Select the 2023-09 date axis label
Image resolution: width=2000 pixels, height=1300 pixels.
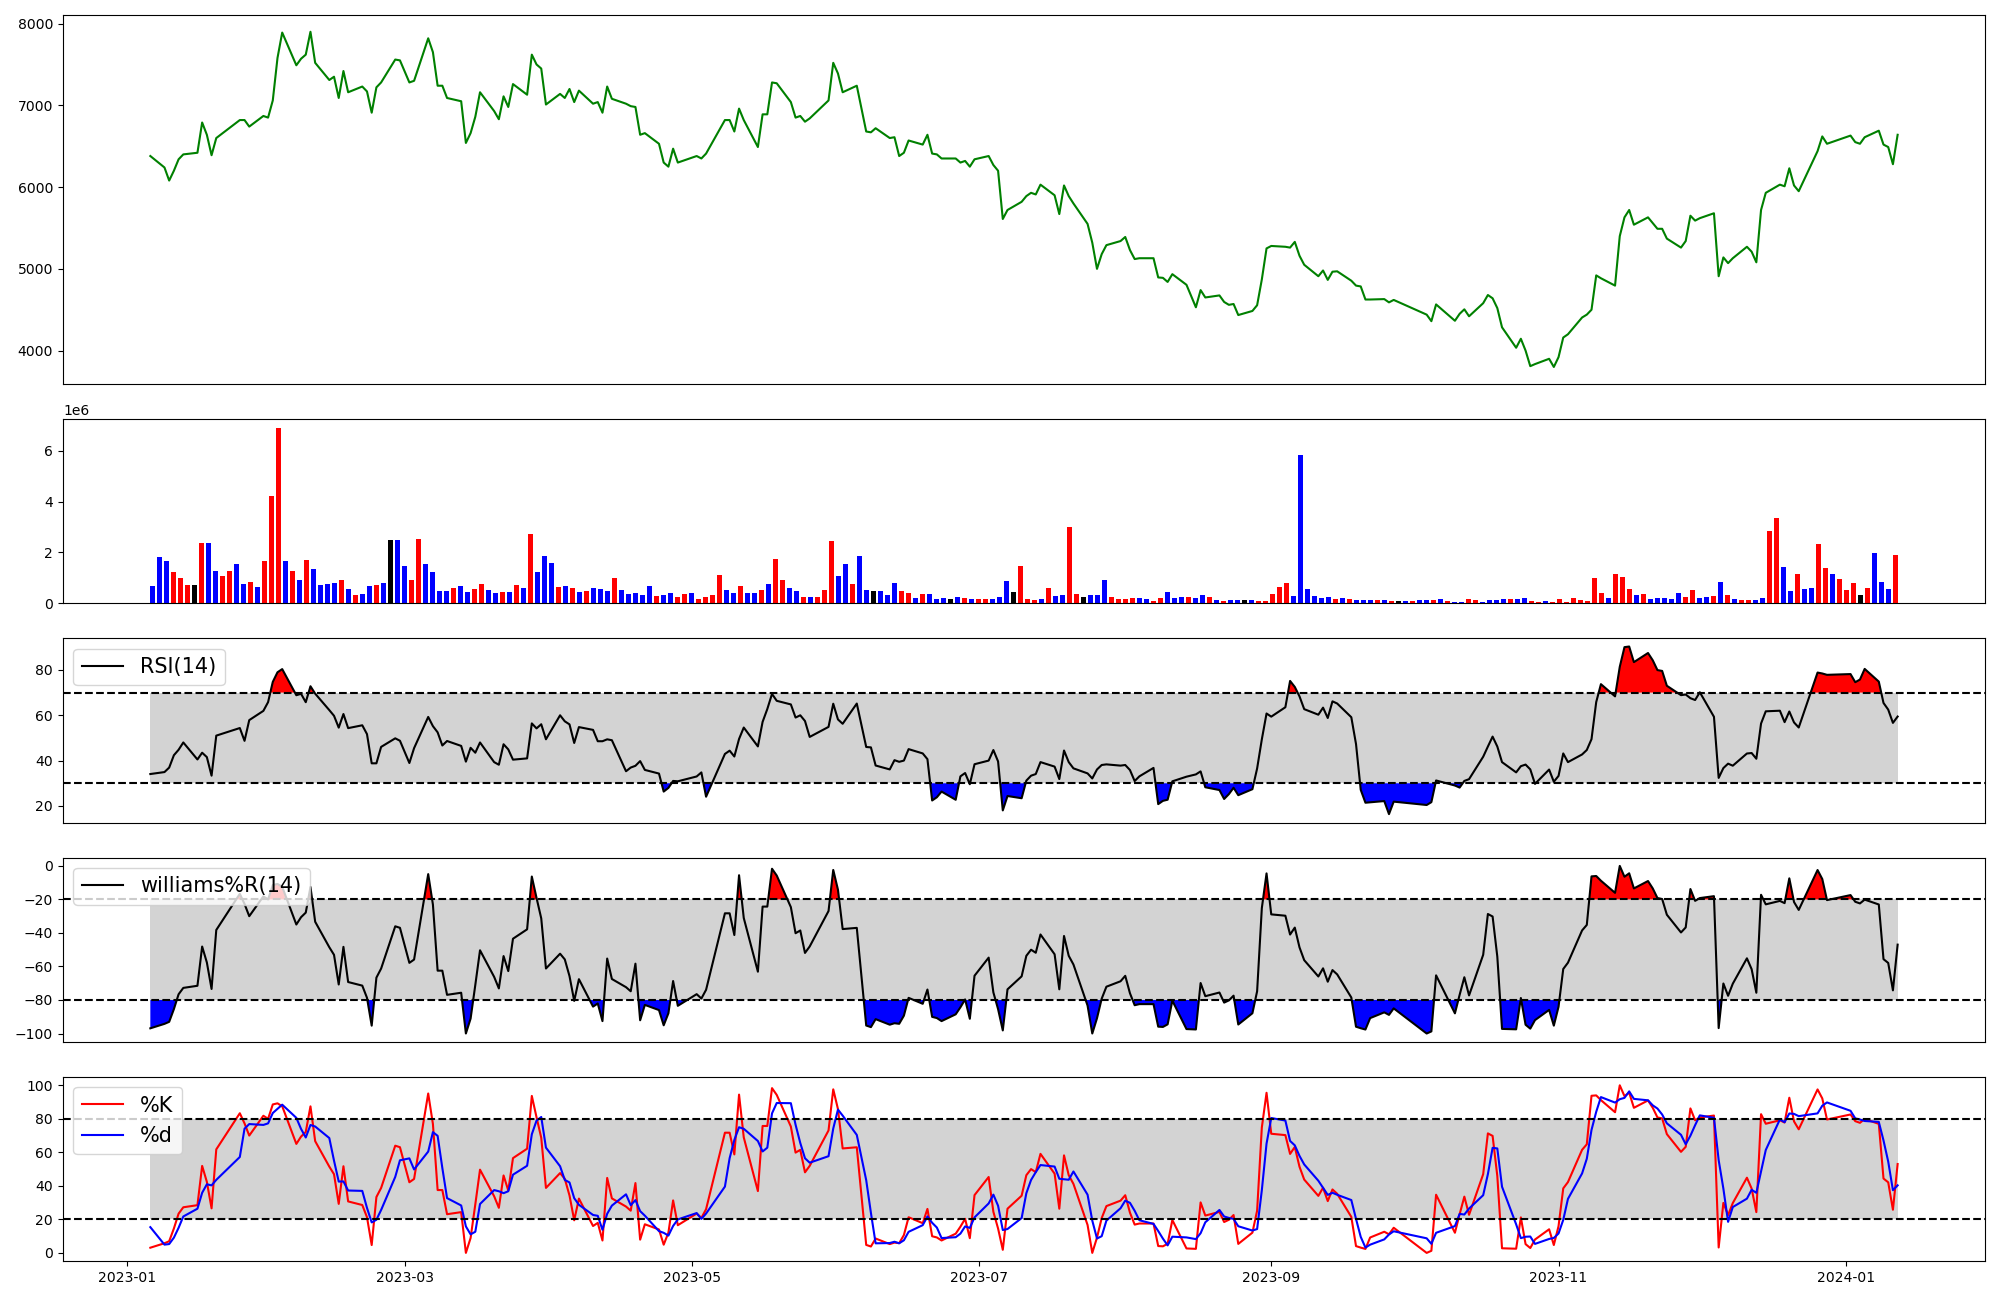[1271, 1277]
